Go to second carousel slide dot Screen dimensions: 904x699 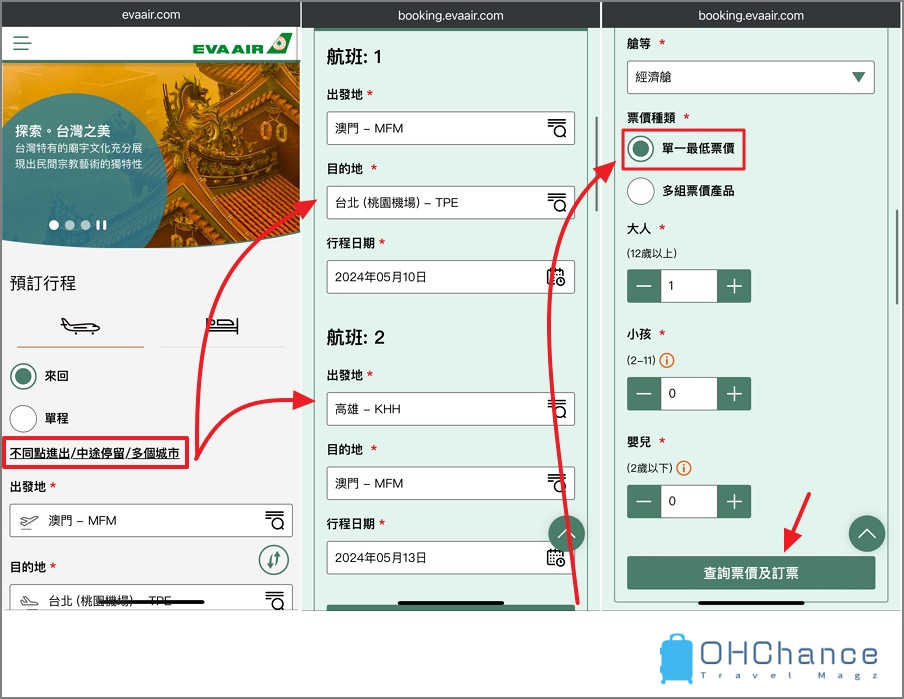[x=70, y=225]
